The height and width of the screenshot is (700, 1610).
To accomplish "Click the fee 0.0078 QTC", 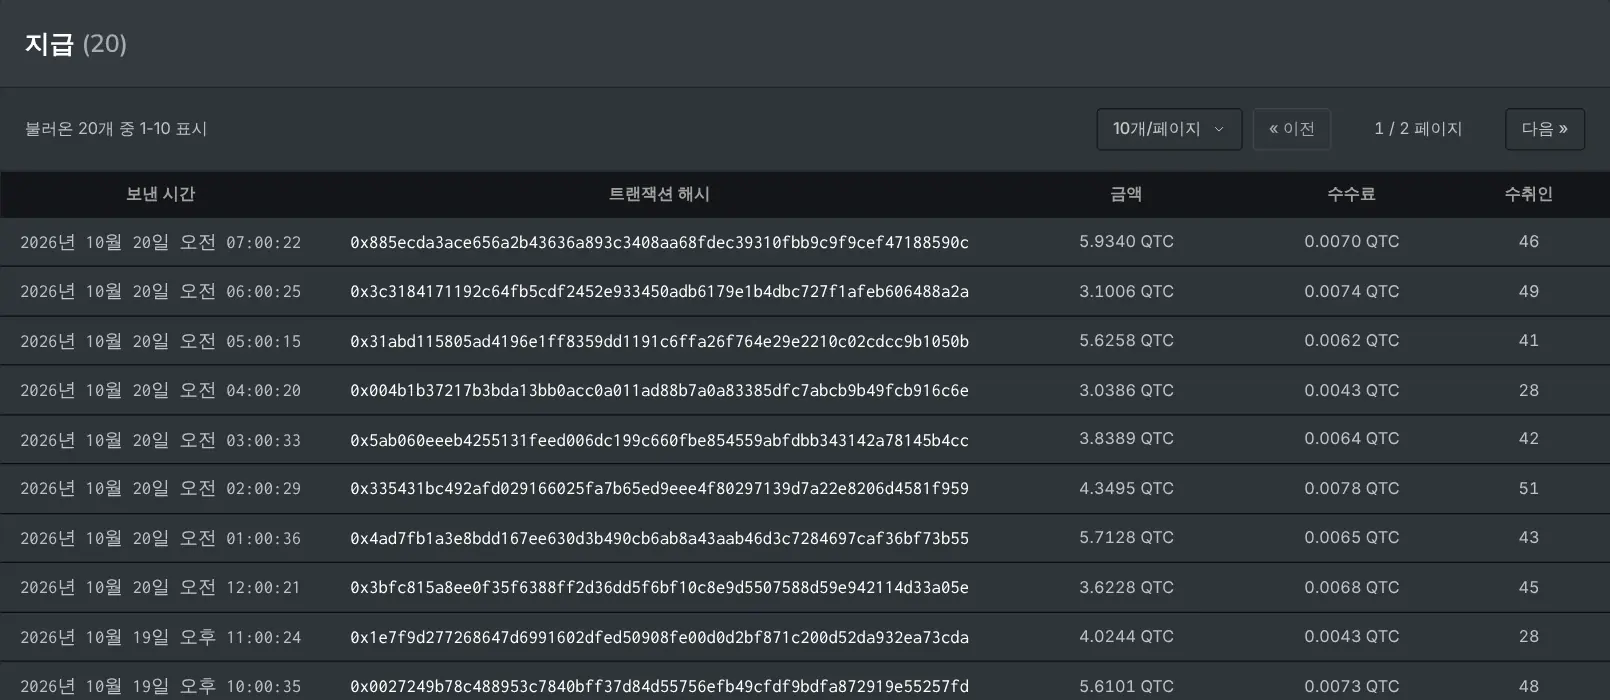I will [x=1351, y=489].
